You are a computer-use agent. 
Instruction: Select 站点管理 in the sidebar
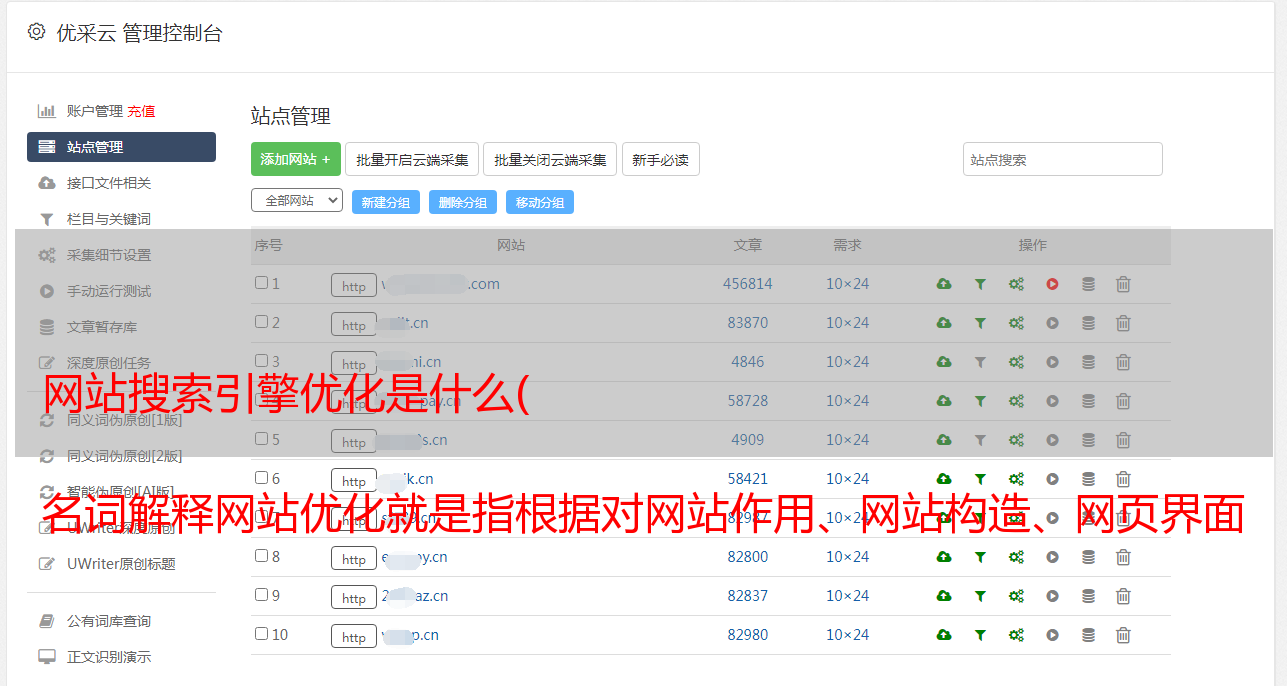(x=121, y=147)
